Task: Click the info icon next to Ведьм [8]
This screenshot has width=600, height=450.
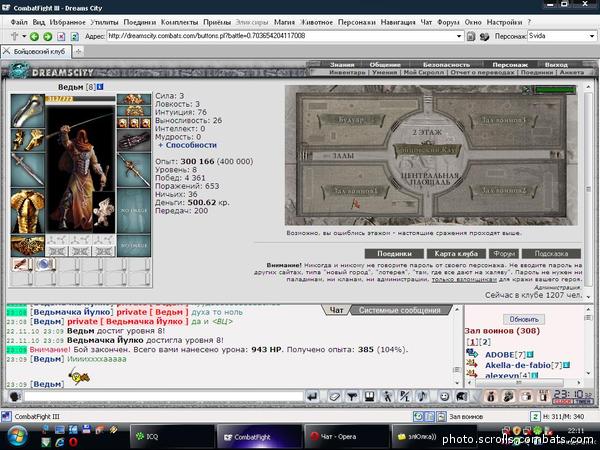Action: pyautogui.click(x=100, y=87)
